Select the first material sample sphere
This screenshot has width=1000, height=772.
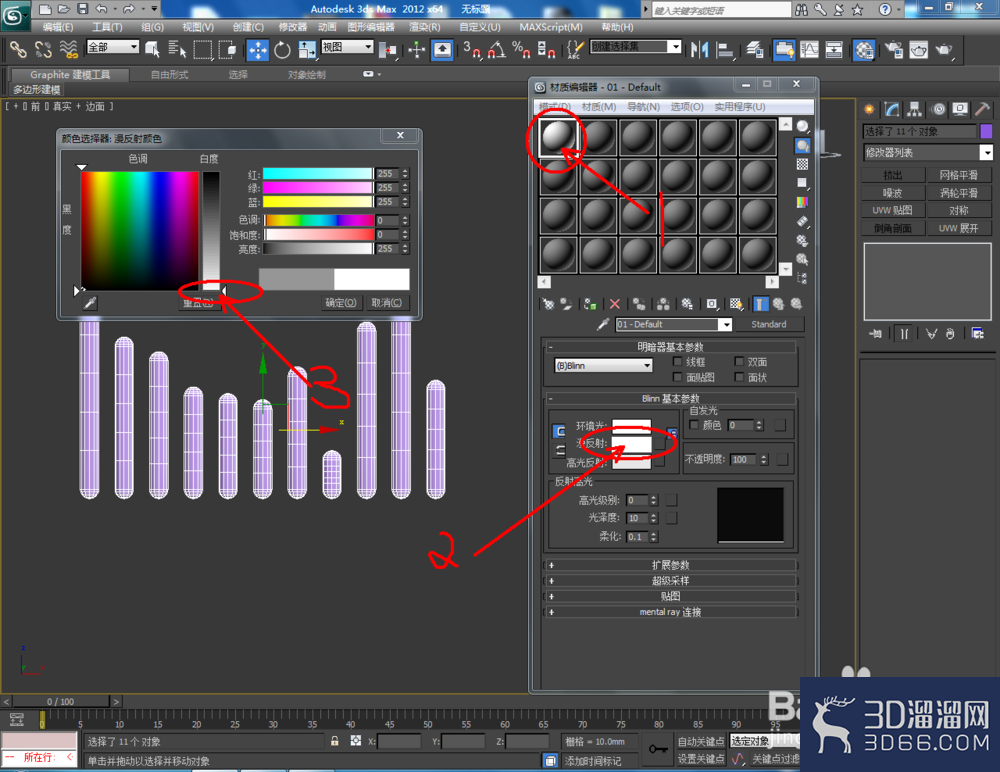pyautogui.click(x=558, y=137)
